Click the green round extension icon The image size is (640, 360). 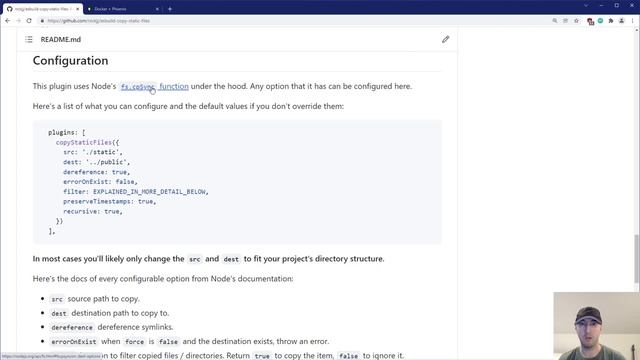[x=600, y=21]
